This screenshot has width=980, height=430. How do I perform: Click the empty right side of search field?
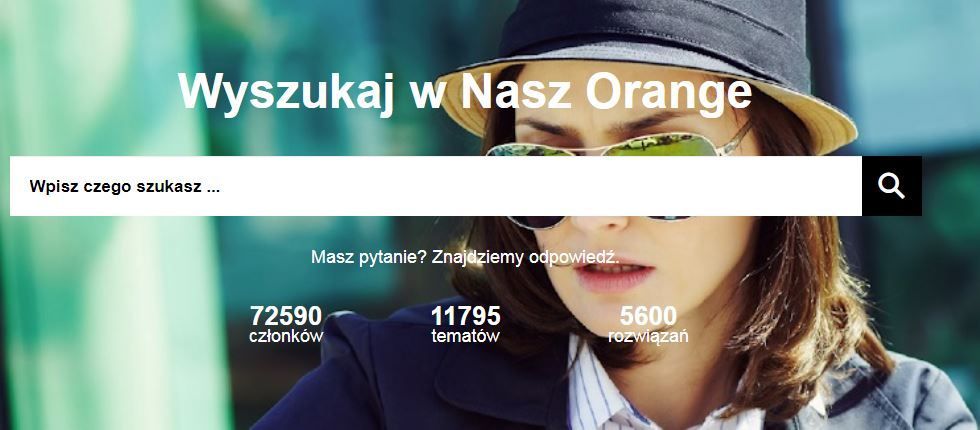click(688, 186)
